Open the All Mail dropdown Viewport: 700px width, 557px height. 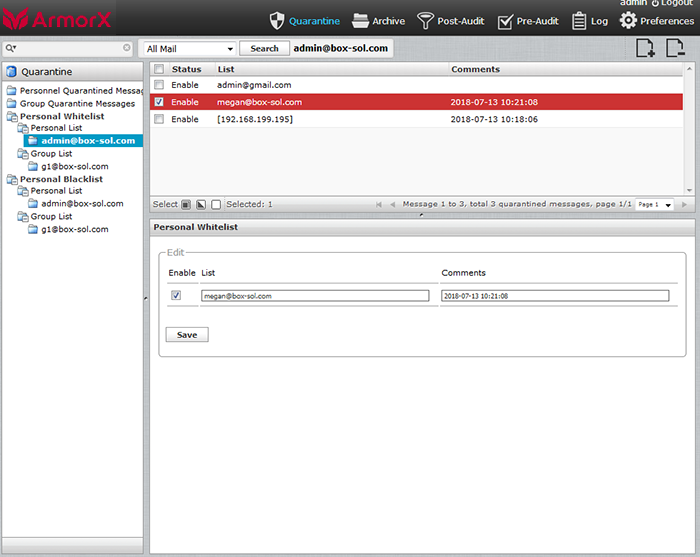189,48
